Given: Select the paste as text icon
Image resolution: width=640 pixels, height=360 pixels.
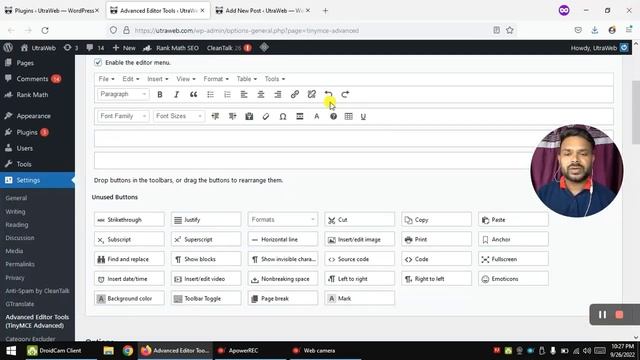Looking at the screenshot, I should coord(249,116).
